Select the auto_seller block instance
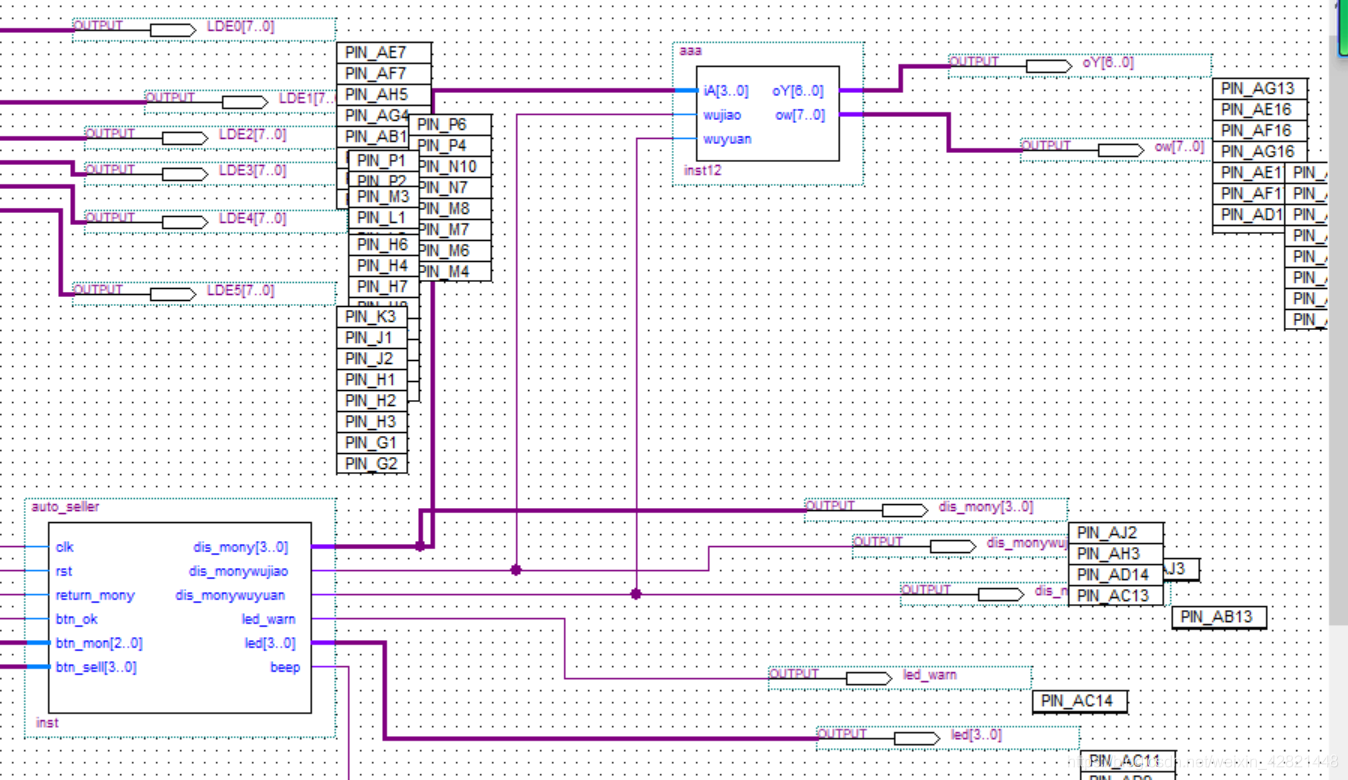This screenshot has width=1348, height=780. [x=179, y=618]
